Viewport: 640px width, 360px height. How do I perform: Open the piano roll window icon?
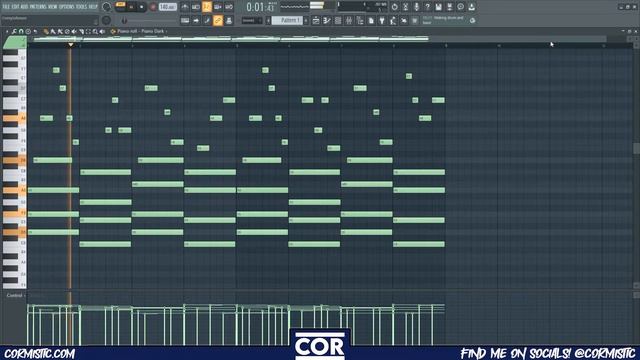pos(327,20)
